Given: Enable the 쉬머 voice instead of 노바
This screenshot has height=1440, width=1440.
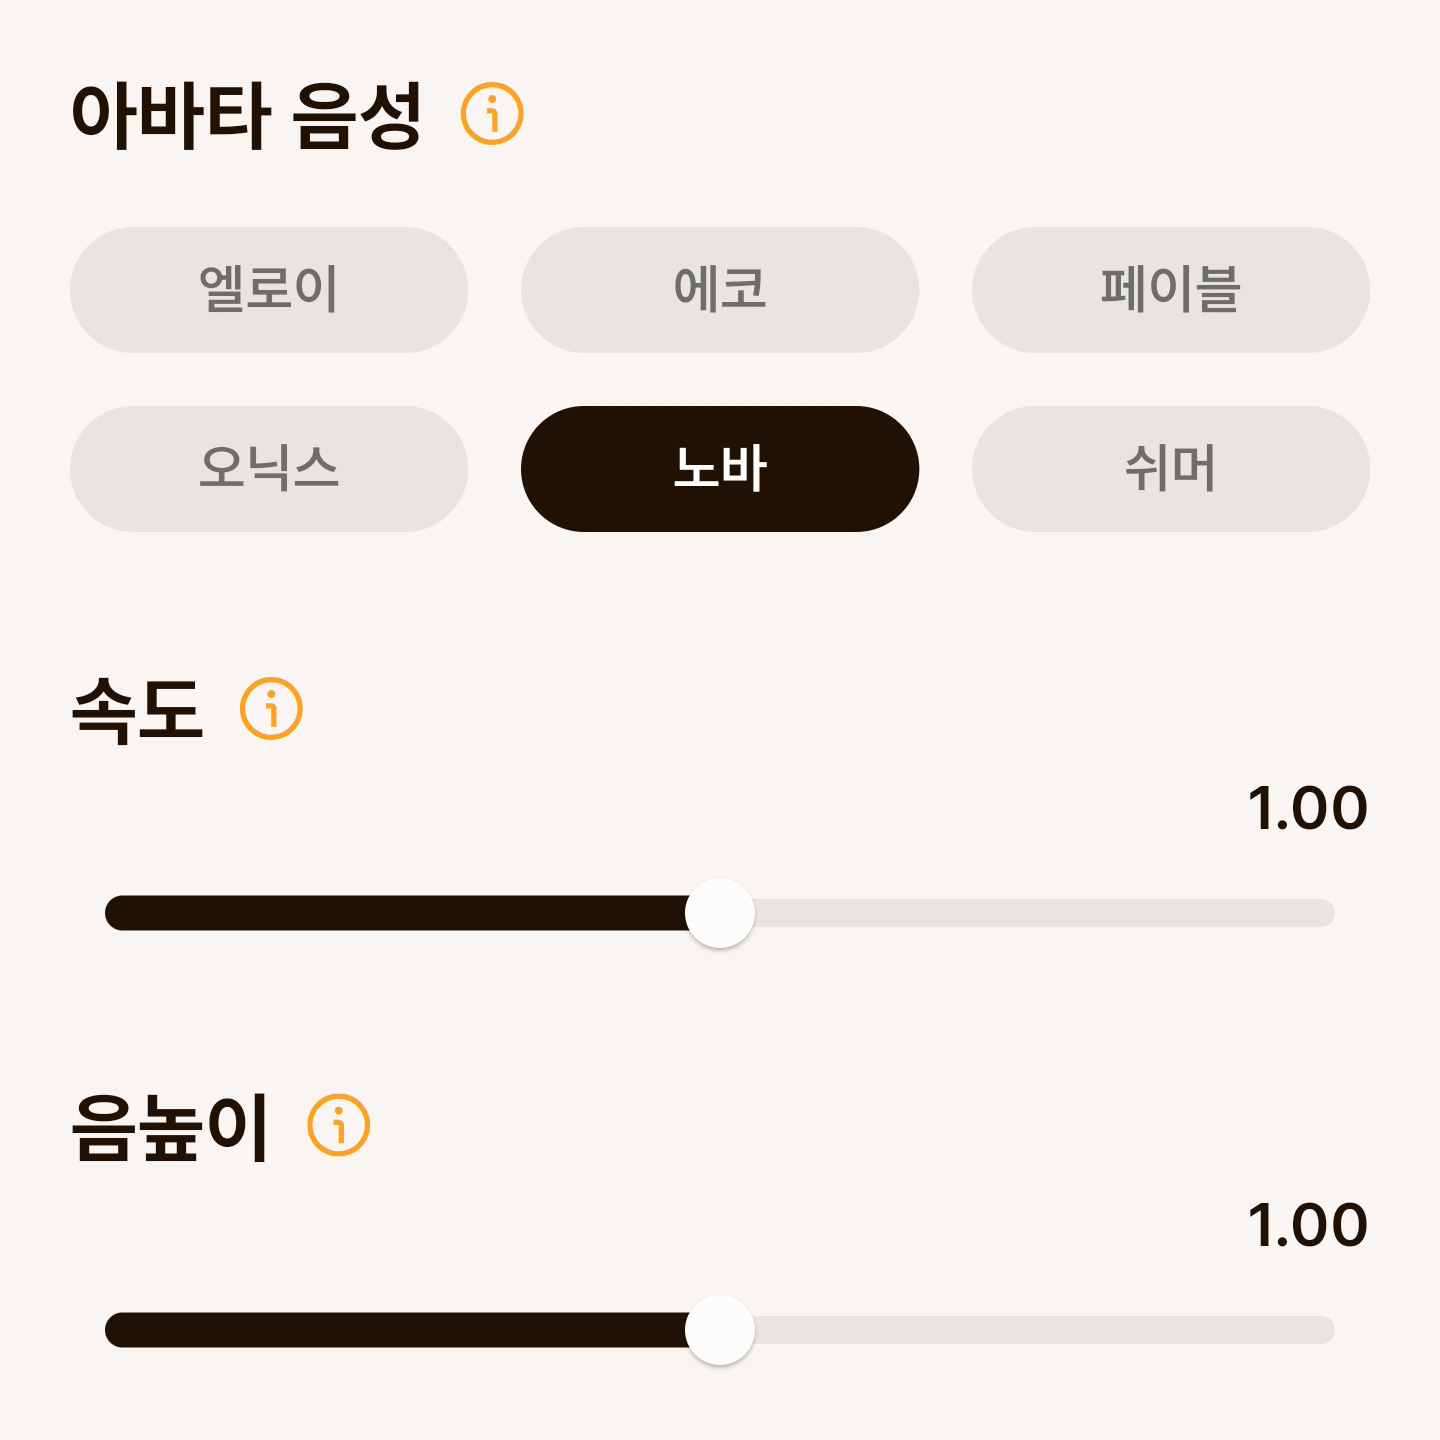Looking at the screenshot, I should [1170, 468].
